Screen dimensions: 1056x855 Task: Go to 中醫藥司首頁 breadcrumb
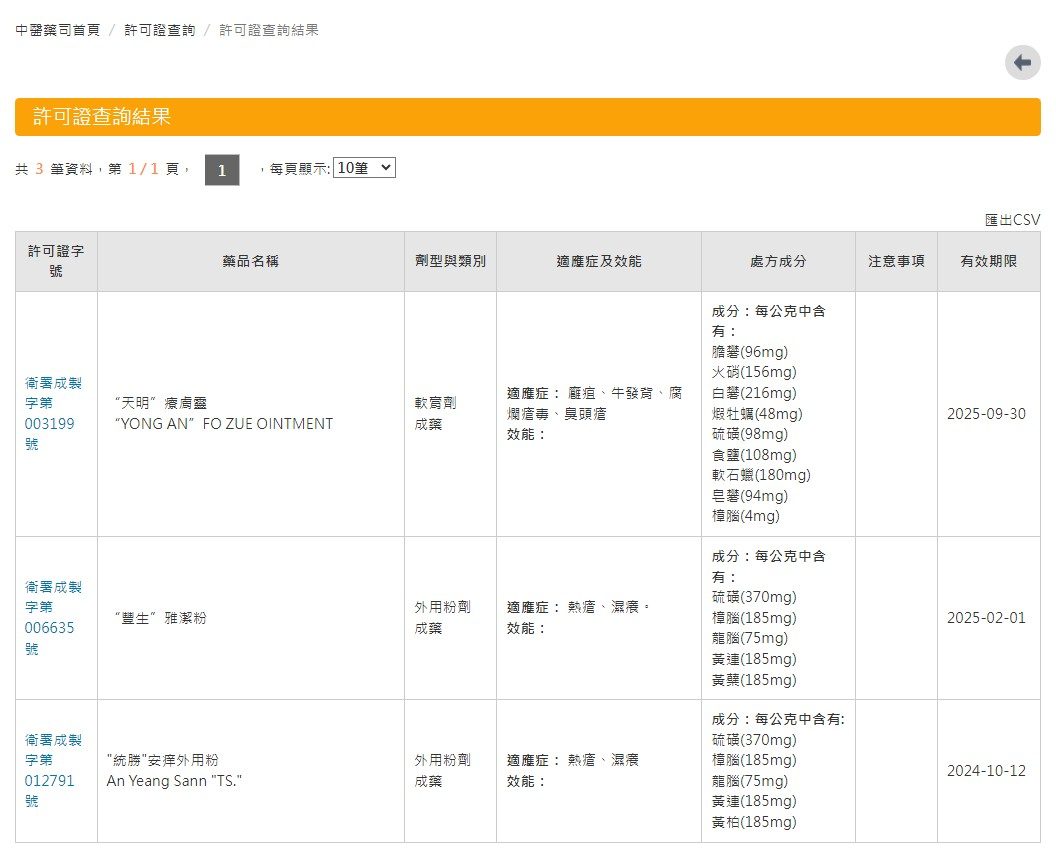click(57, 30)
